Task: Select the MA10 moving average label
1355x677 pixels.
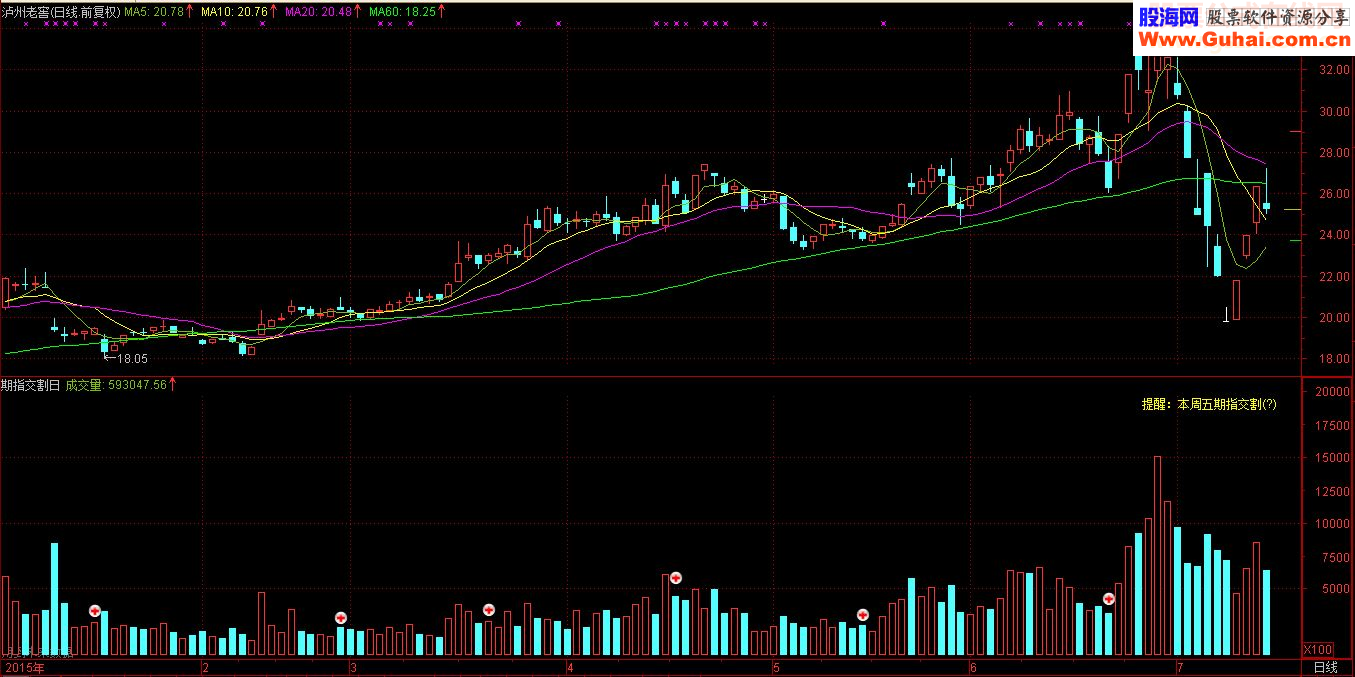Action: click(234, 12)
